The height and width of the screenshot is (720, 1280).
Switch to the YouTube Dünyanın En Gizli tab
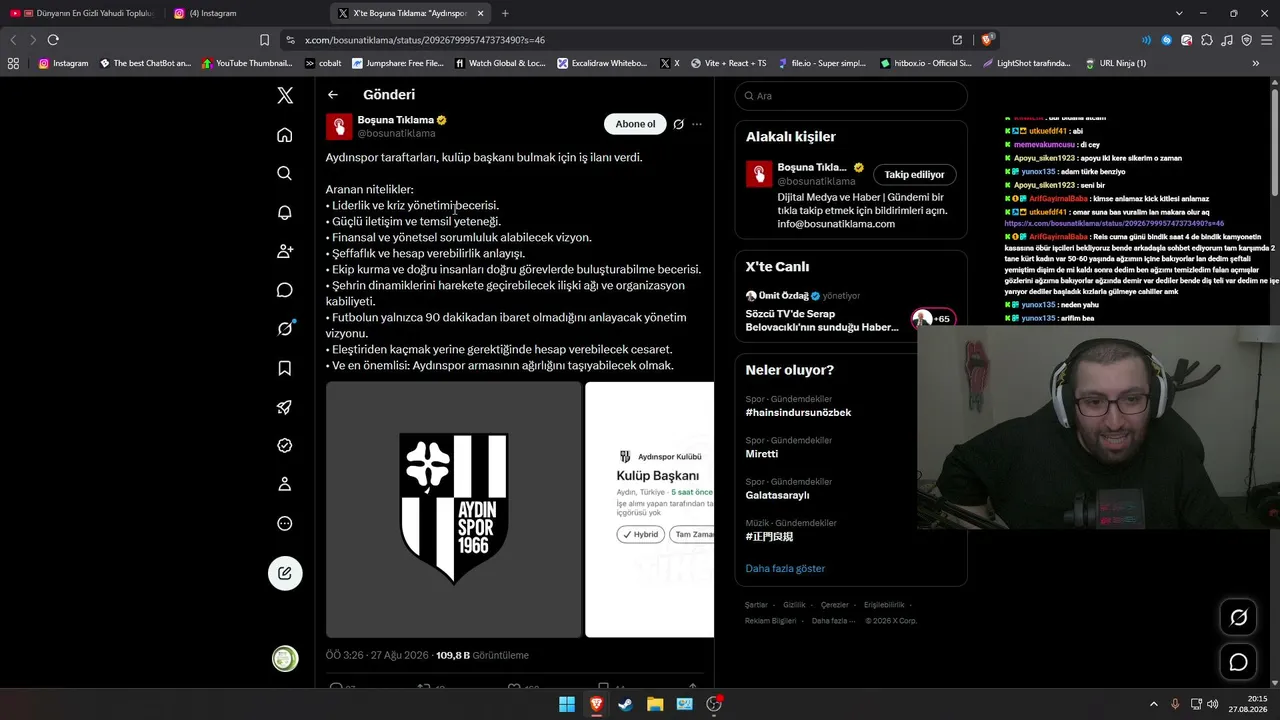click(x=82, y=13)
